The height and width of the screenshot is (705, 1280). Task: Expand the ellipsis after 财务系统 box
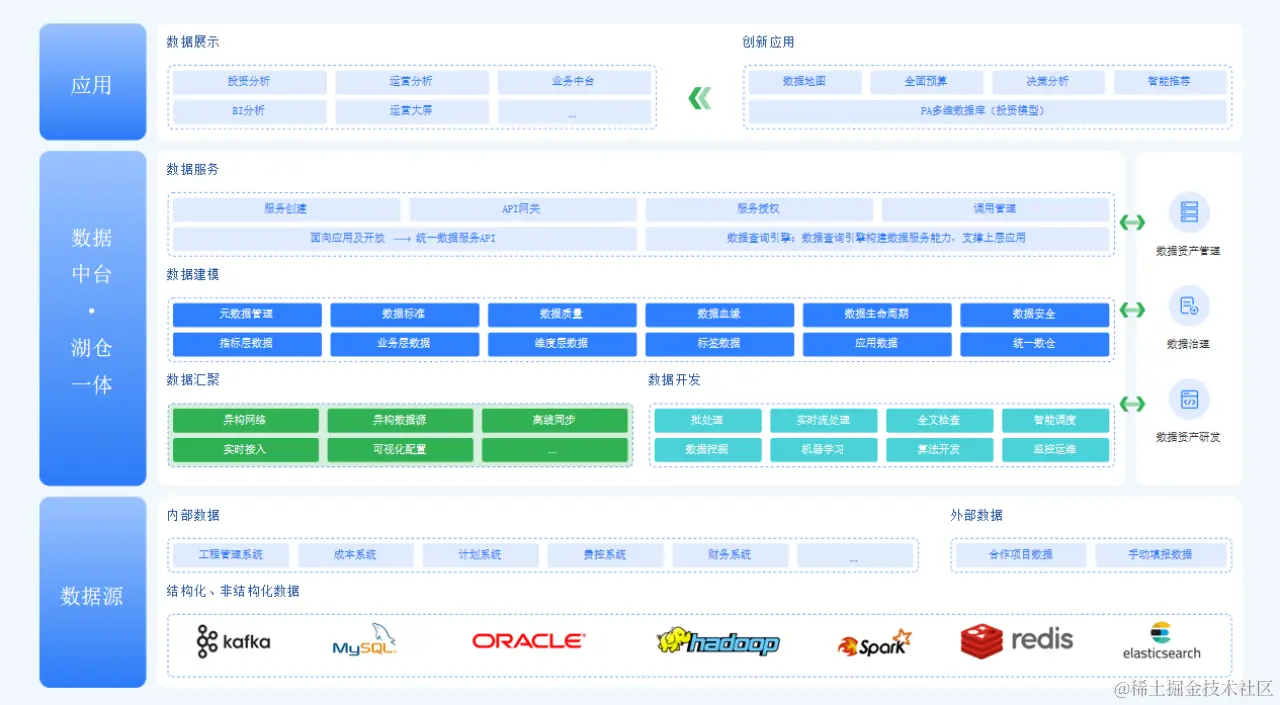[855, 555]
